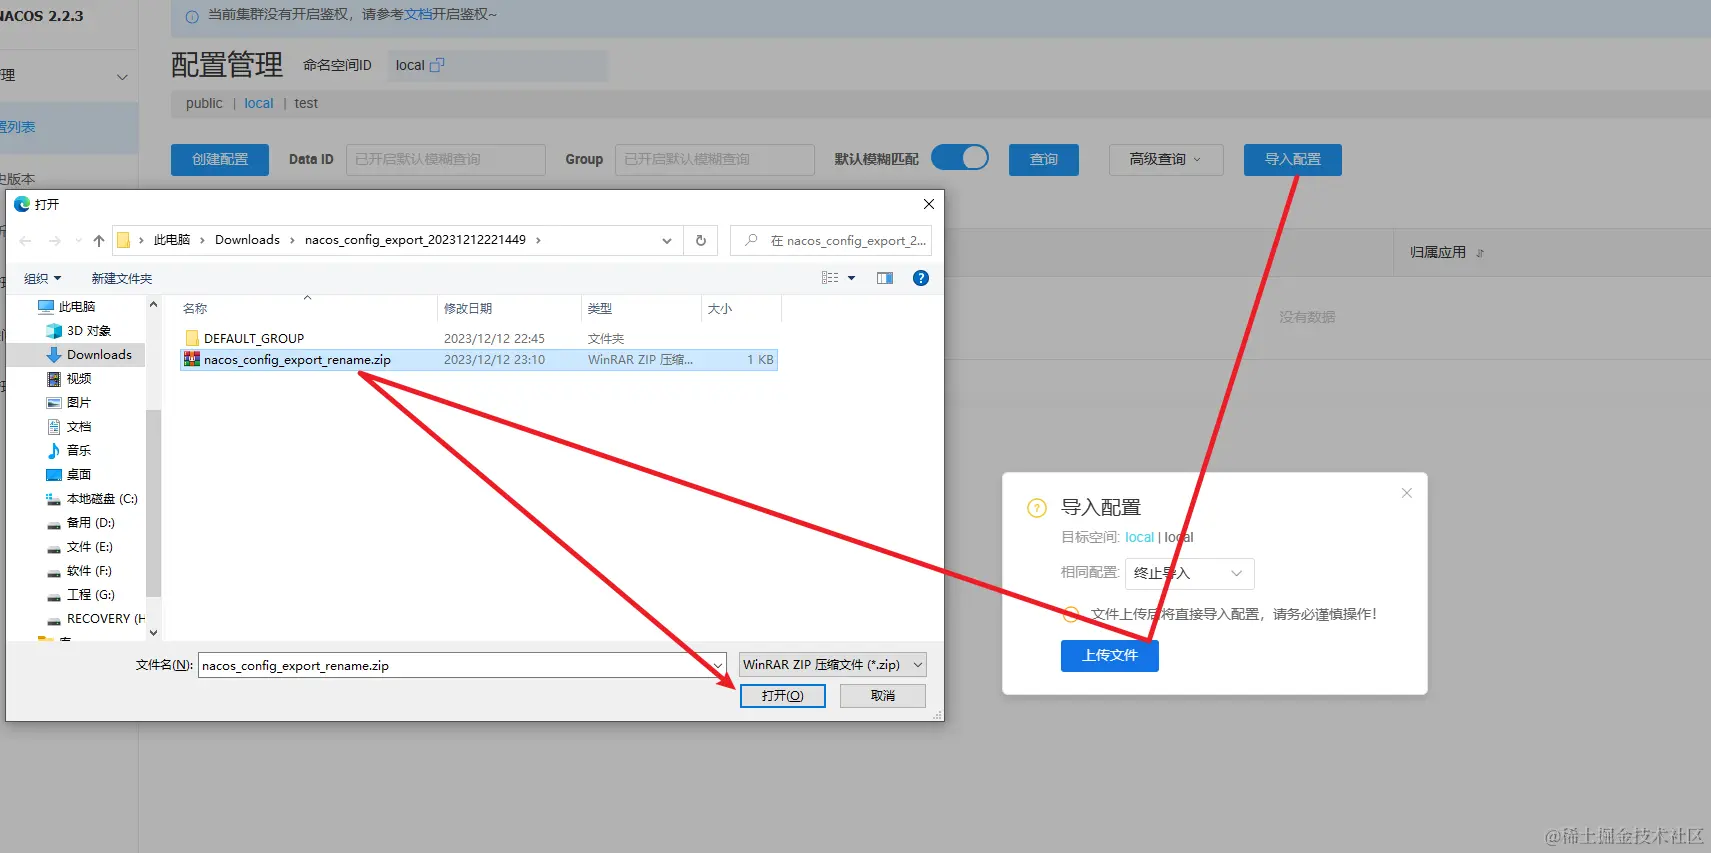Toggle the 默认模糊匹配 switch

point(960,158)
